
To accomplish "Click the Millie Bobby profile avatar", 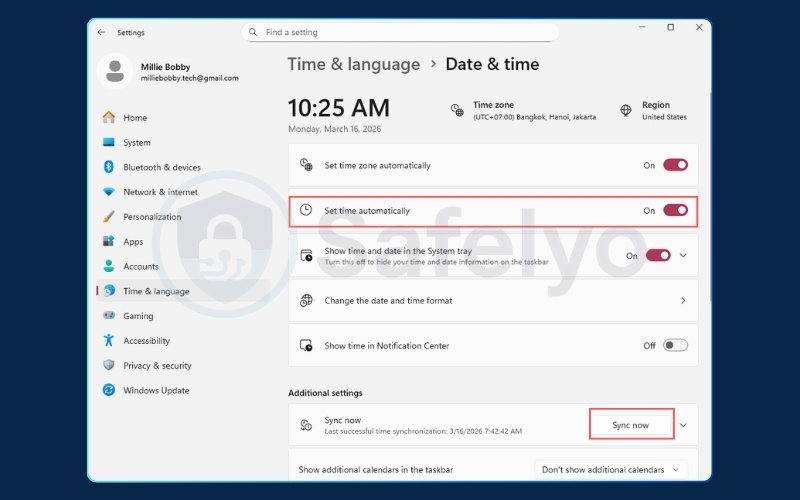I will point(115,71).
